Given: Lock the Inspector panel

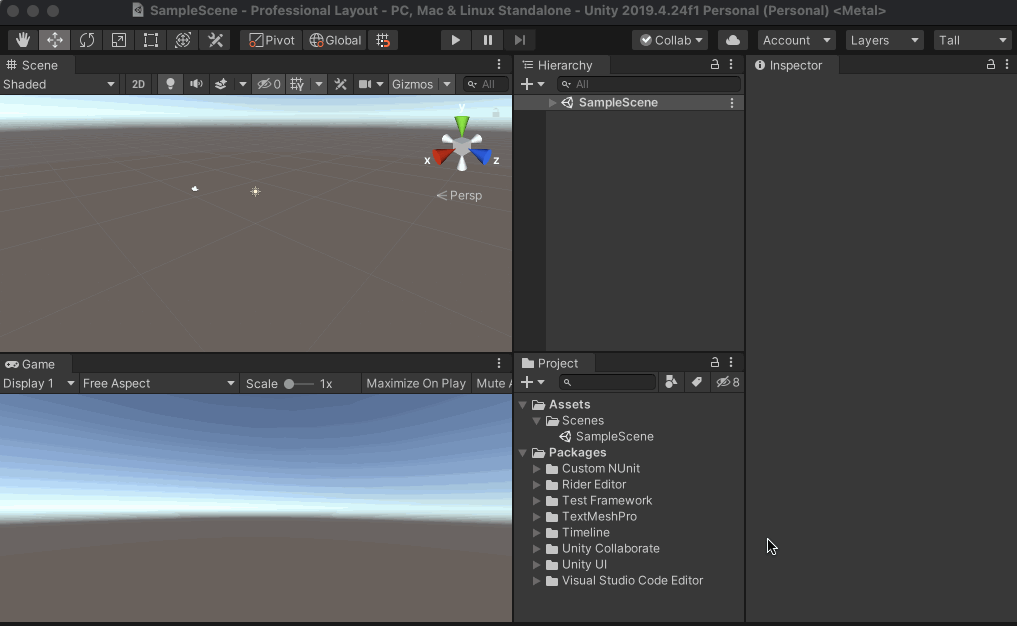Looking at the screenshot, I should (x=990, y=64).
